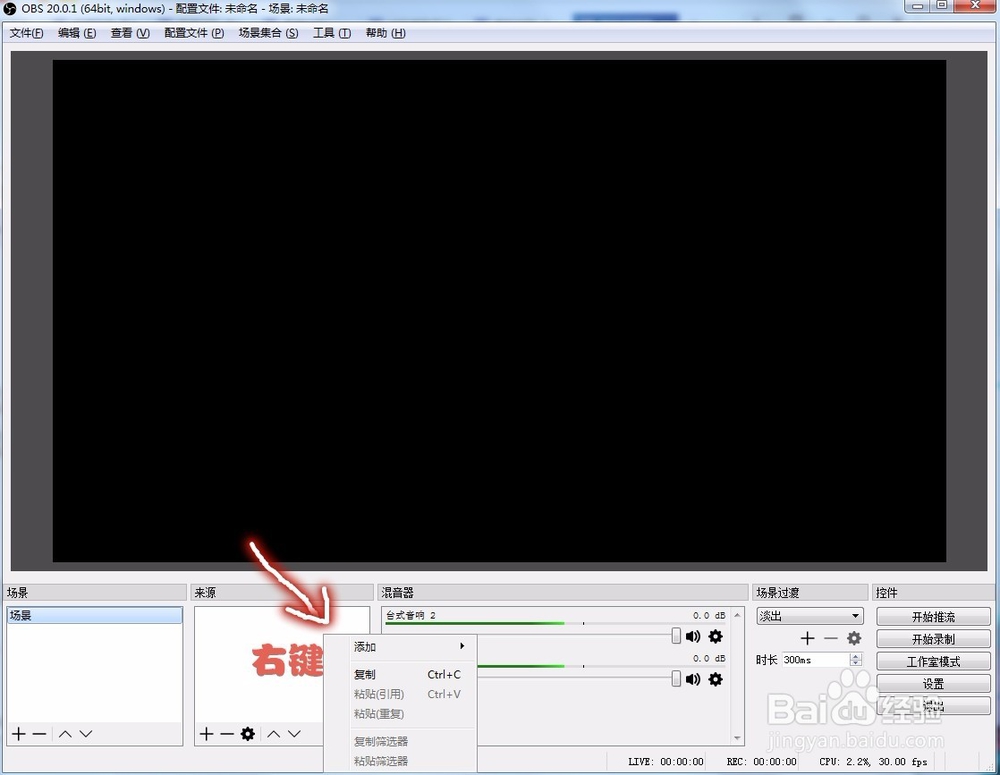This screenshot has height=775, width=1000.
Task: Move scene up with arrow icon
Action: coord(65,734)
